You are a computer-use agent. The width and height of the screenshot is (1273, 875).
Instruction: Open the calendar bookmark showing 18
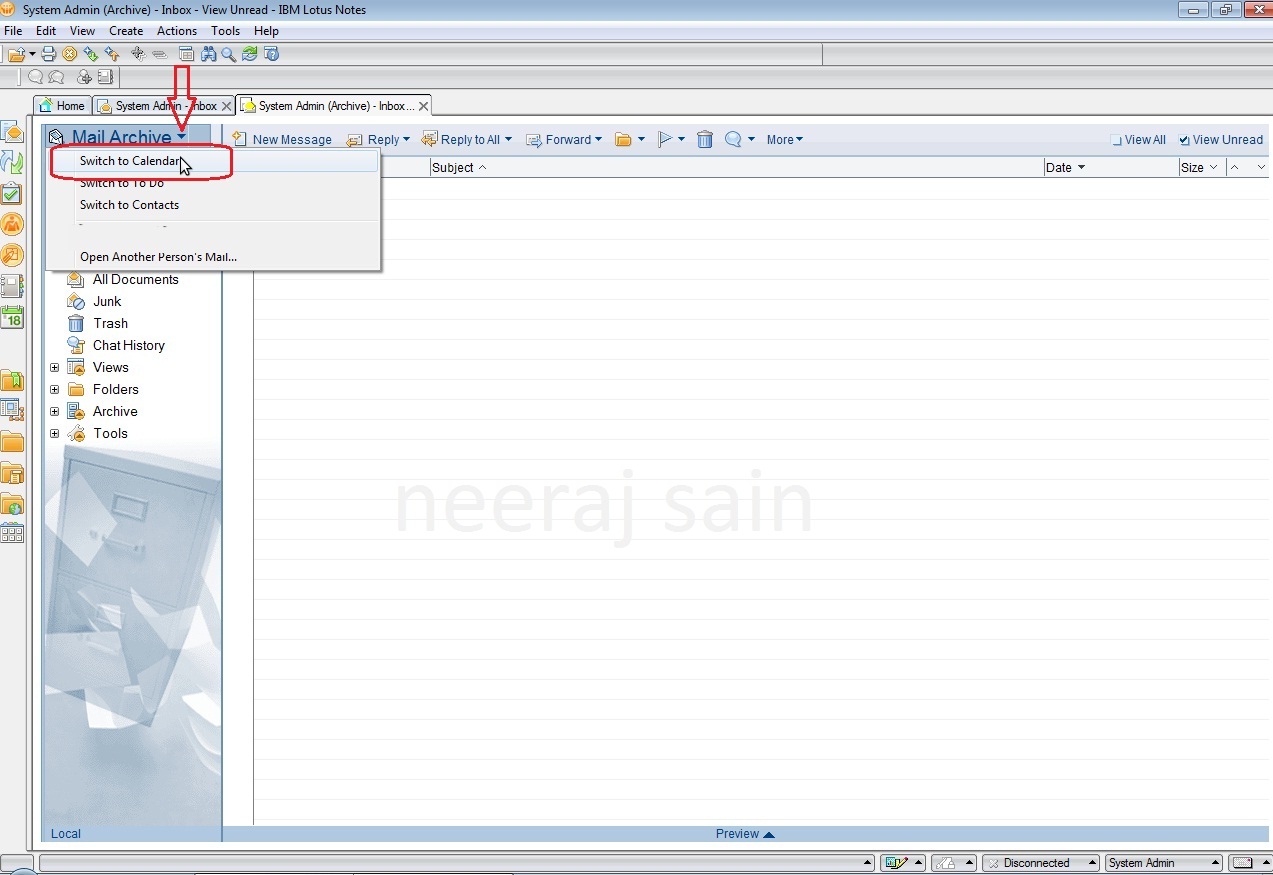click(x=12, y=318)
